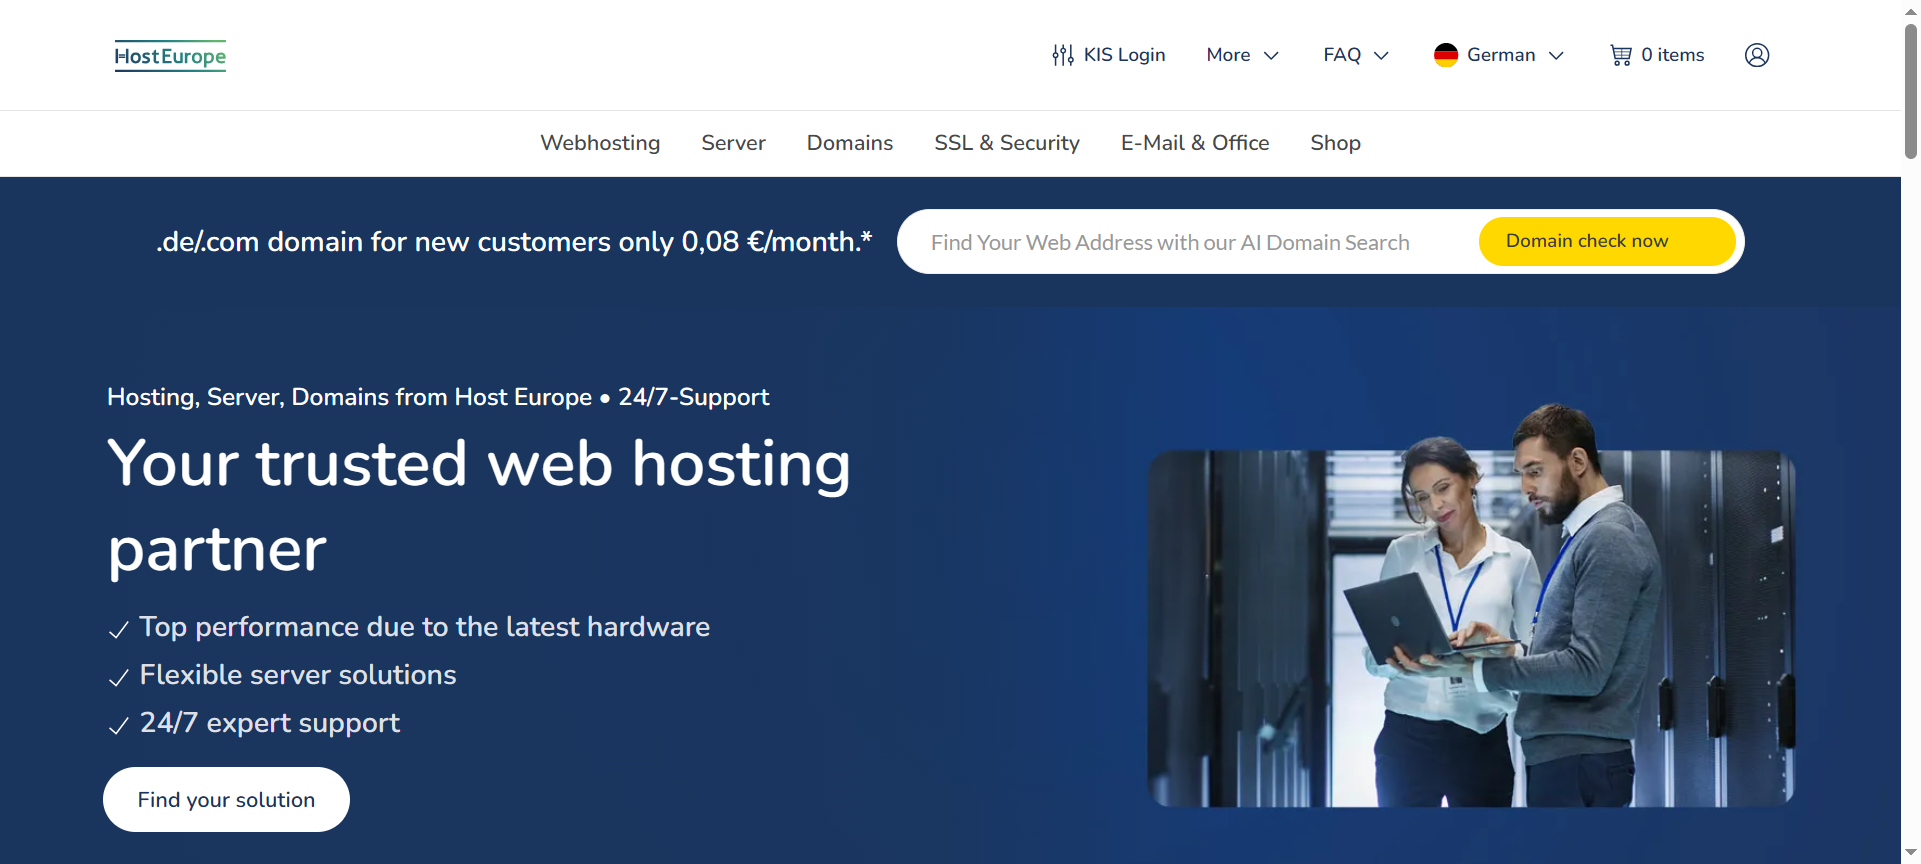
Task: Select the Server menu item
Action: [733, 143]
